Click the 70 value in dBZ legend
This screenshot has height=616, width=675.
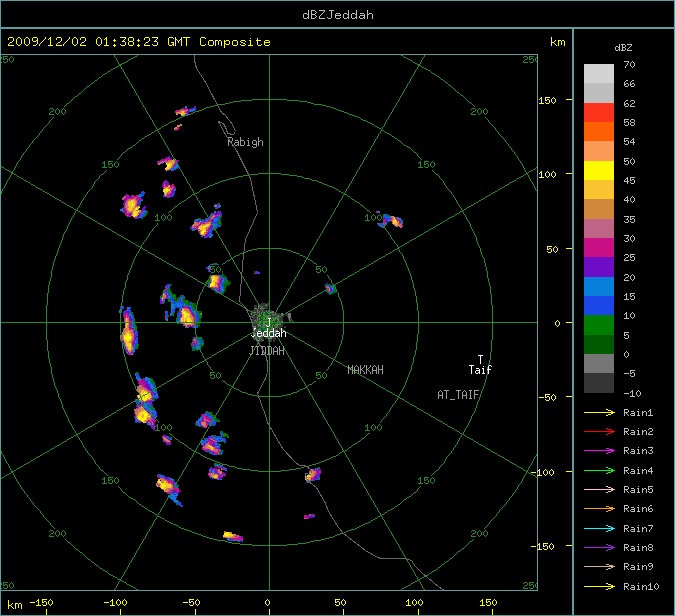(x=629, y=65)
